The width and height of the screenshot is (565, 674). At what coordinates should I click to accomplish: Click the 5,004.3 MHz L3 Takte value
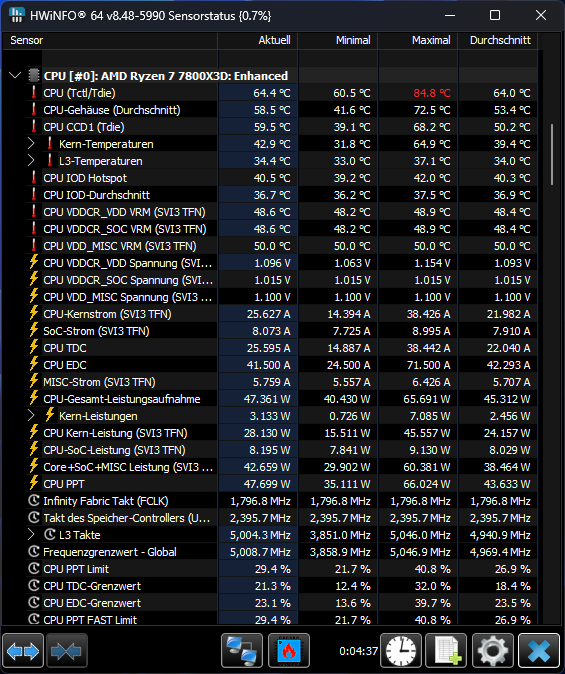tap(260, 535)
